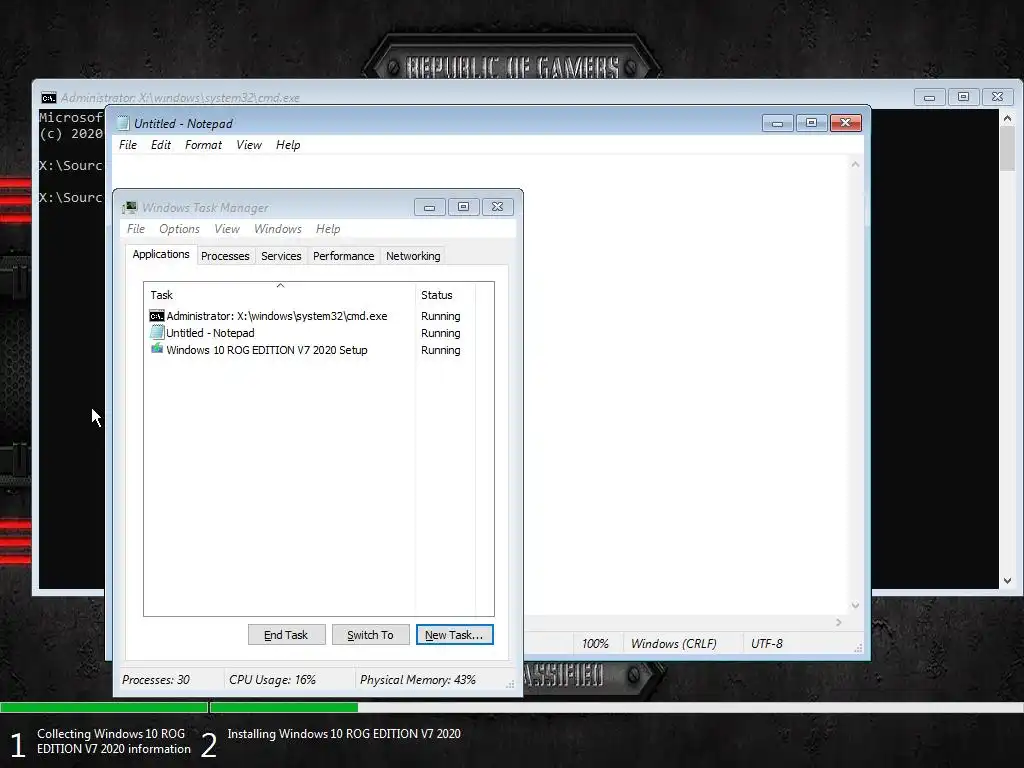Click the End Task button
This screenshot has width=1024, height=768.
pos(286,635)
